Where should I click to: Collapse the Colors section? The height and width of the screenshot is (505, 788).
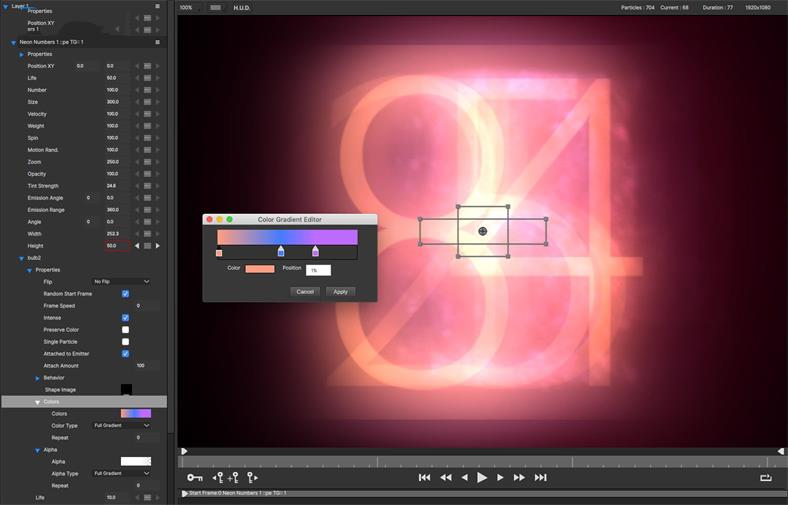(38, 402)
